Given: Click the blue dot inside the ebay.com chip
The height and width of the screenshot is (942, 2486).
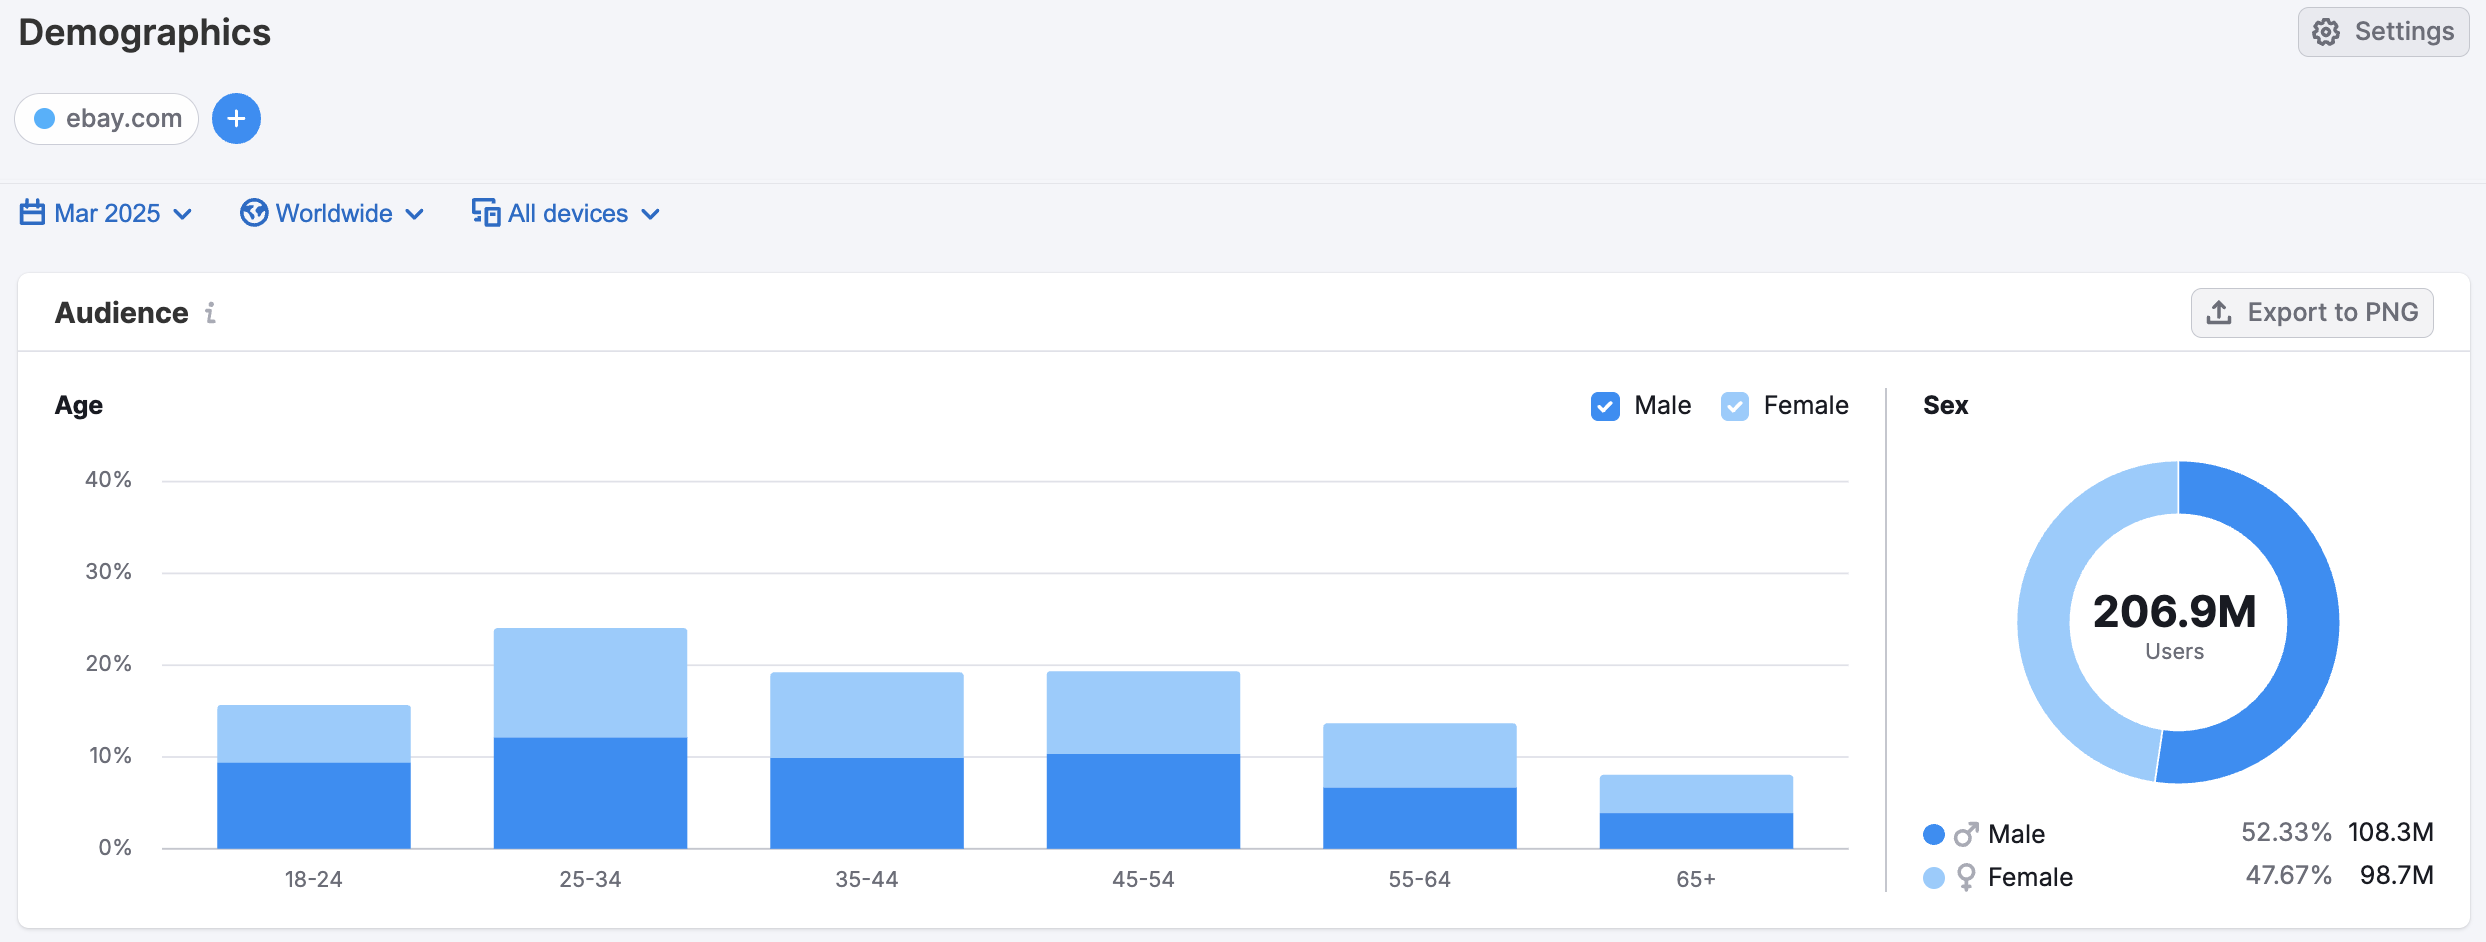Looking at the screenshot, I should [x=44, y=118].
